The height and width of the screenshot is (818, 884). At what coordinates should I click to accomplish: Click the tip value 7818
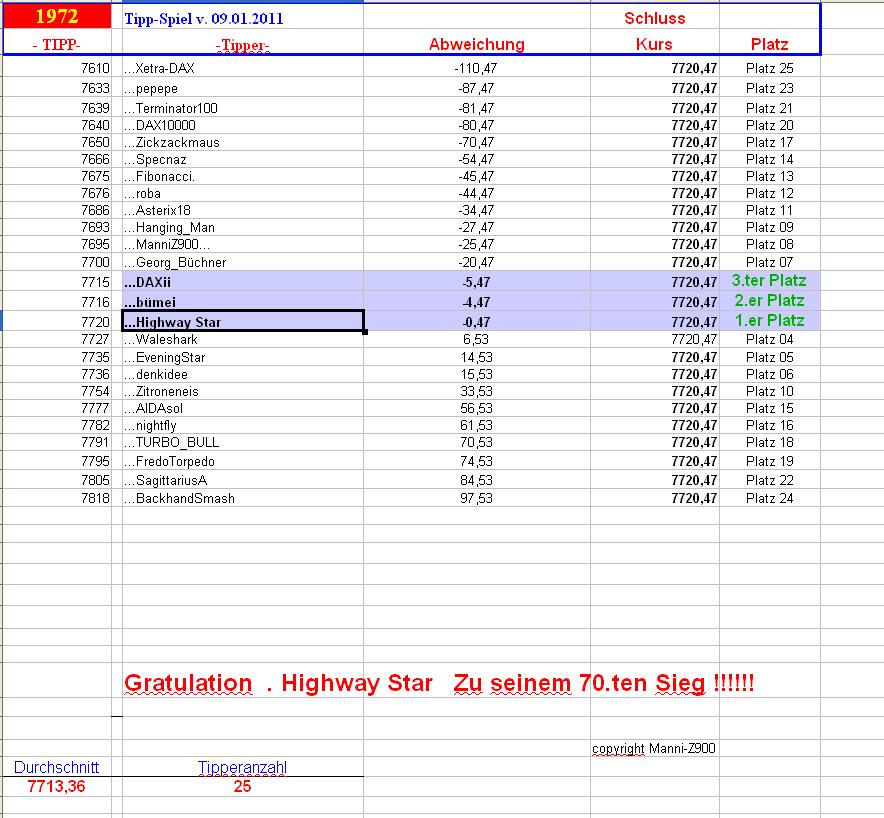(95, 498)
